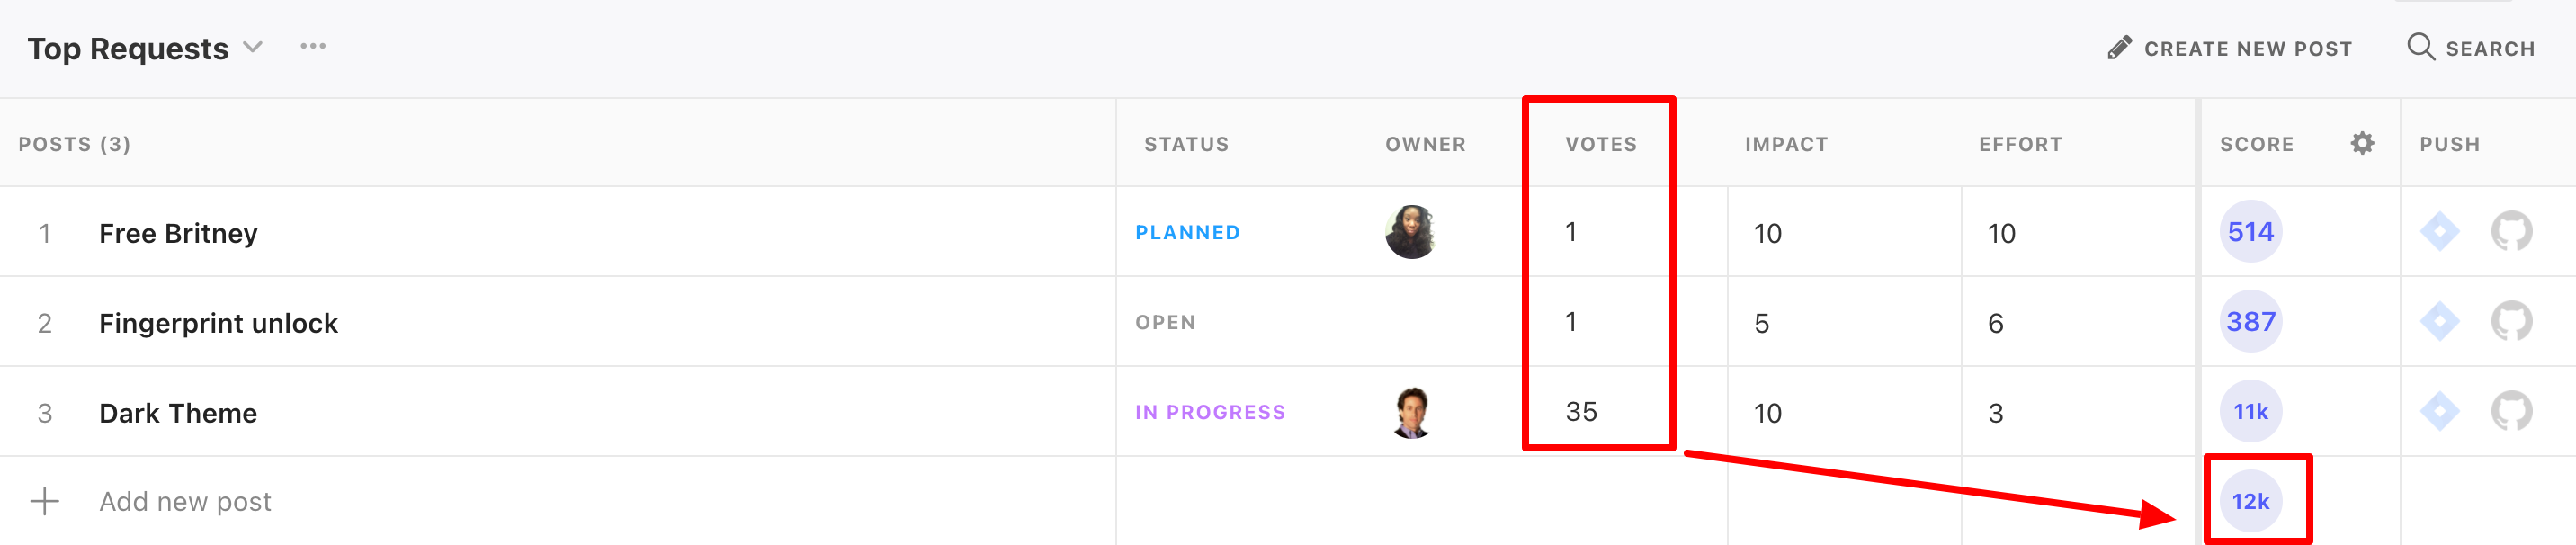Click the owner avatar for Dark Theme
Screen dimensions: 2576x545
pos(1411,412)
